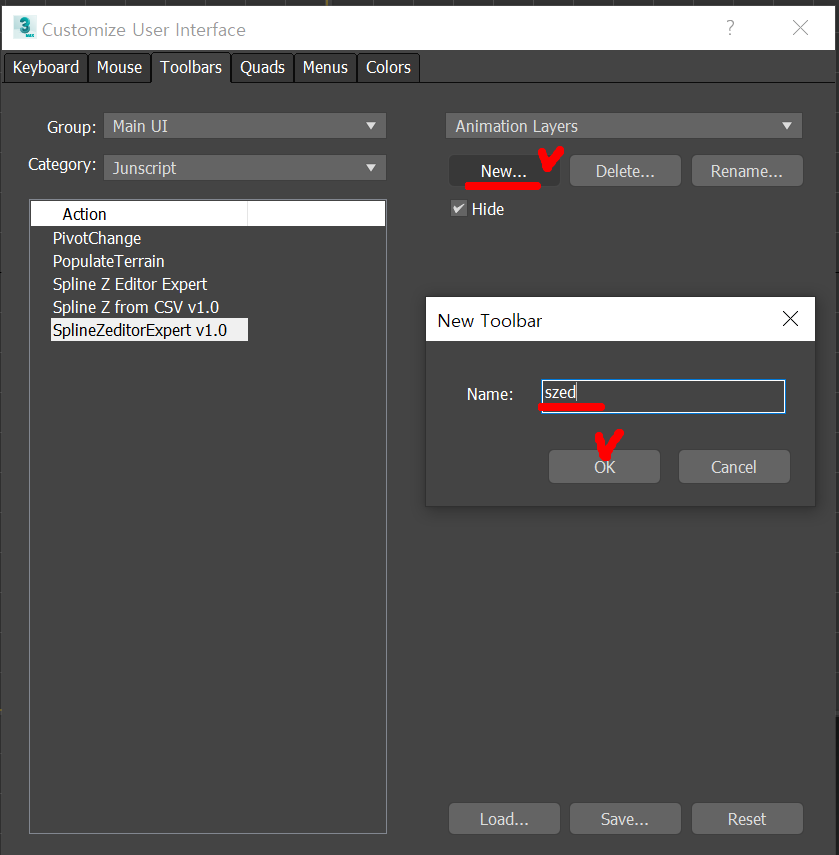
Task: Open the Menus tab
Action: pos(325,68)
